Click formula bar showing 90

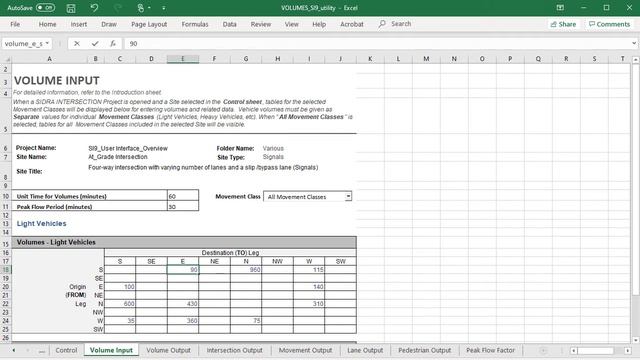tap(378, 43)
